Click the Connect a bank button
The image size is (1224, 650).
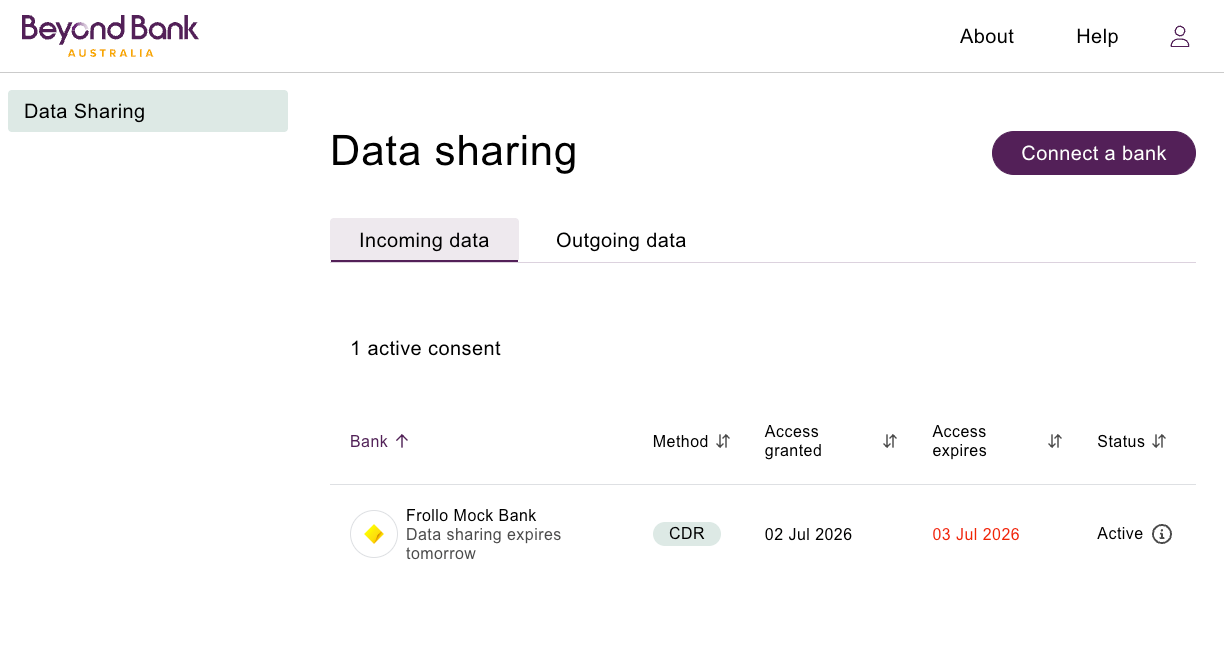[1094, 153]
